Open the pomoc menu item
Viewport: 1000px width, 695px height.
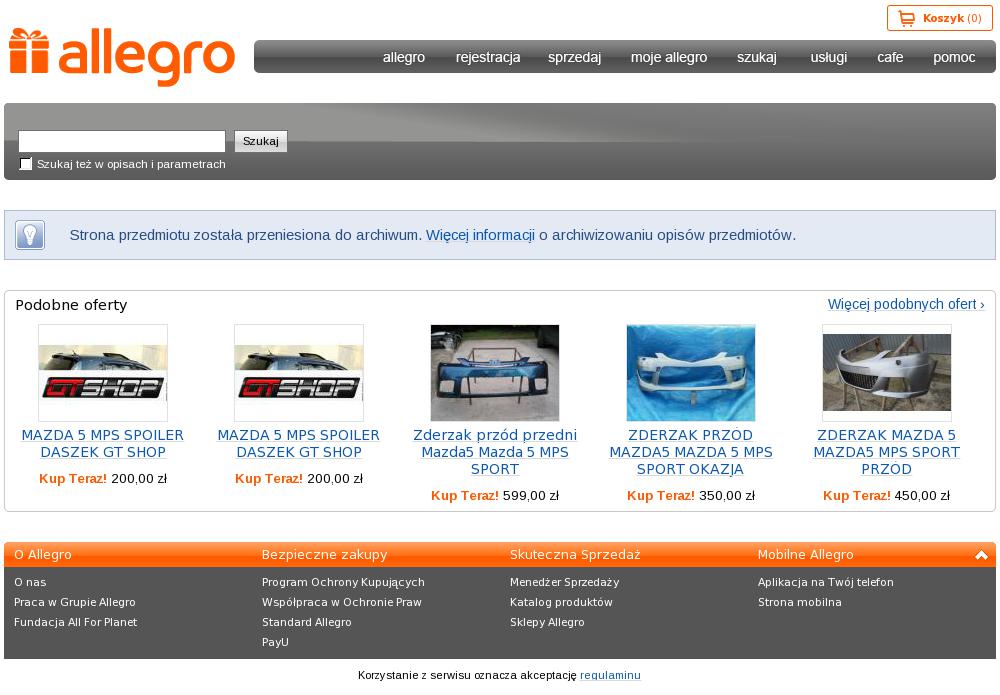pos(954,57)
